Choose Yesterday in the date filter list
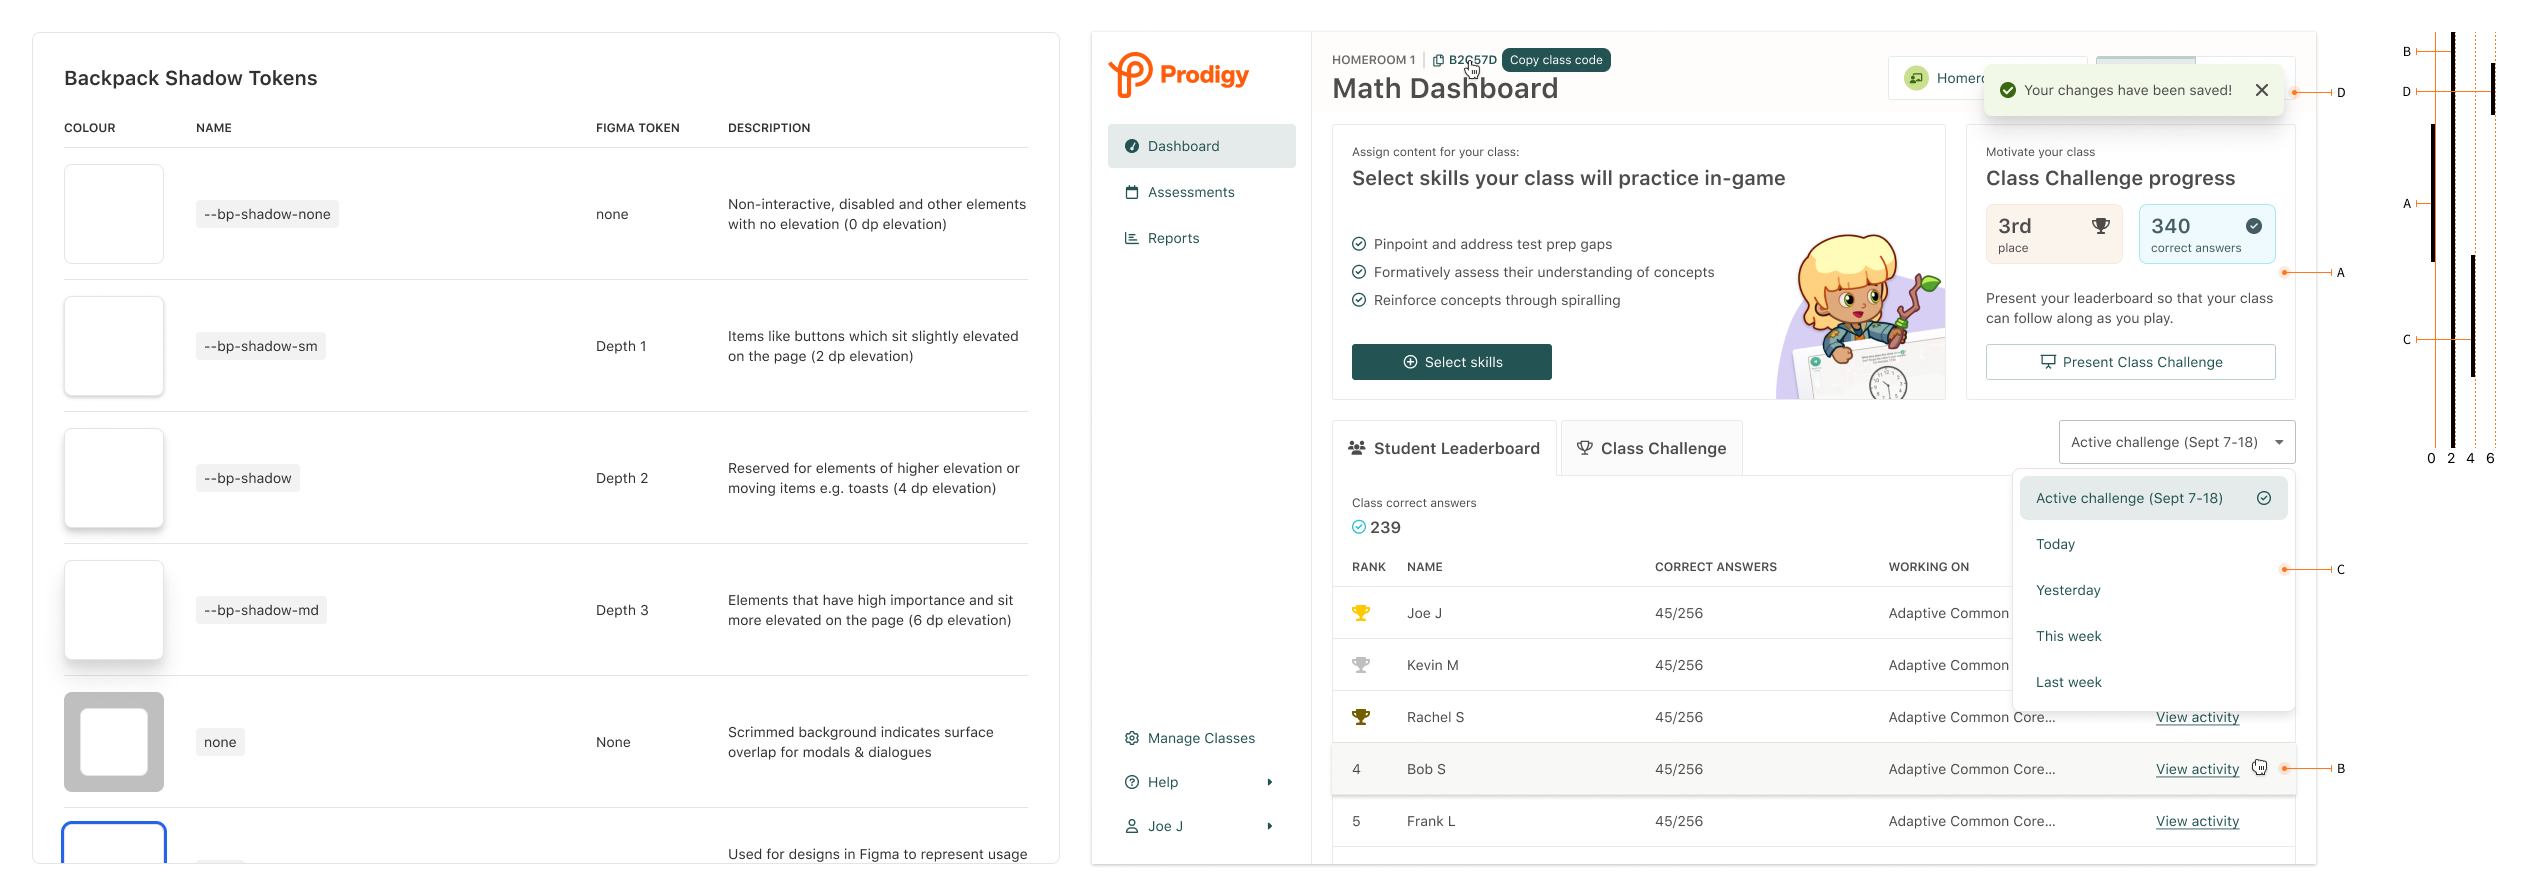Viewport: 2528px width, 896px height. click(2068, 590)
